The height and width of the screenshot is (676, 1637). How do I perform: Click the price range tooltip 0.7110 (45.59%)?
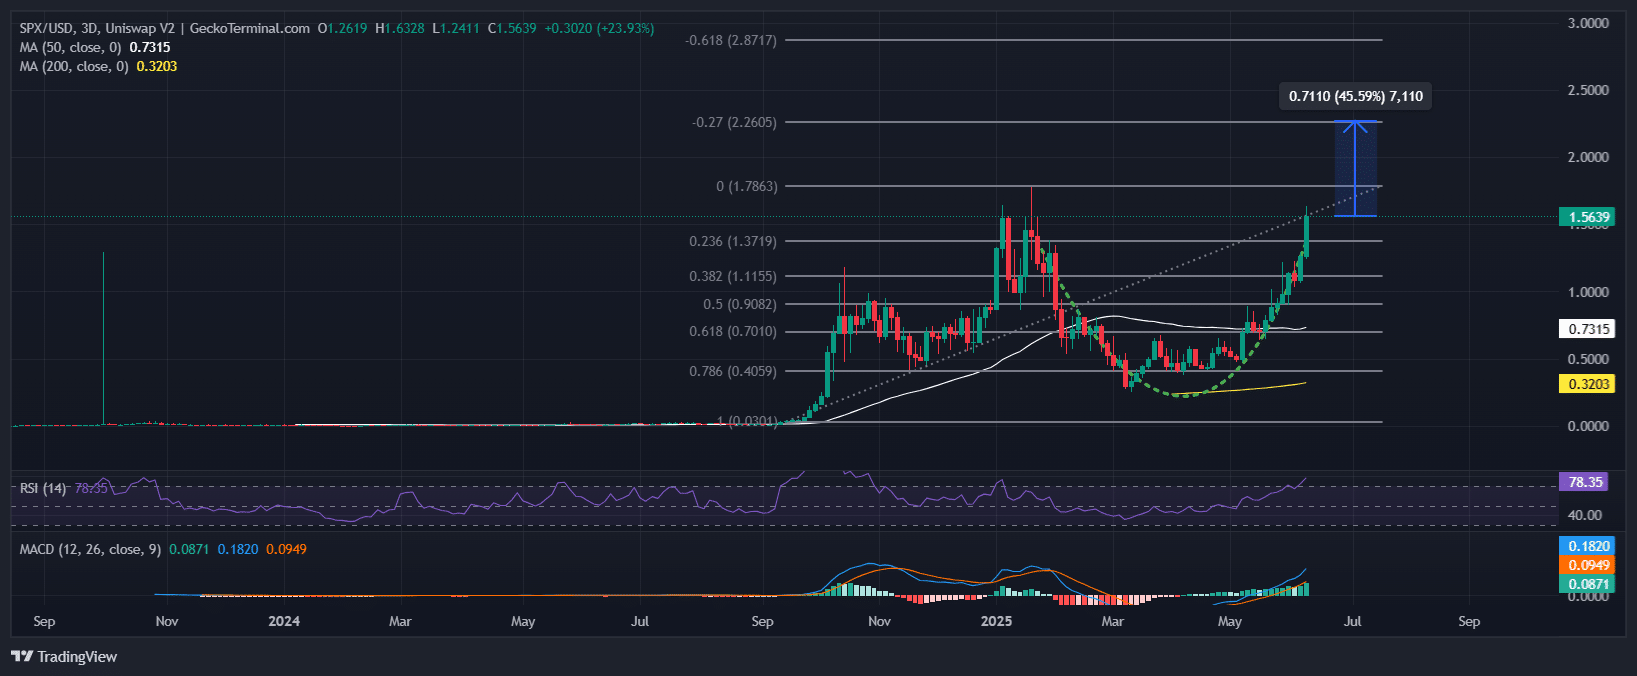tap(1355, 96)
